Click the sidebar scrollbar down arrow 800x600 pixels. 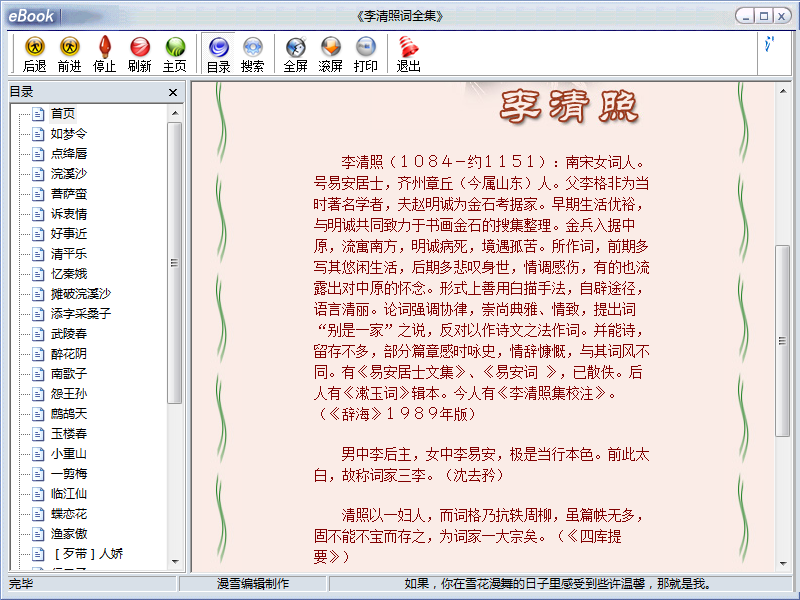[175, 562]
